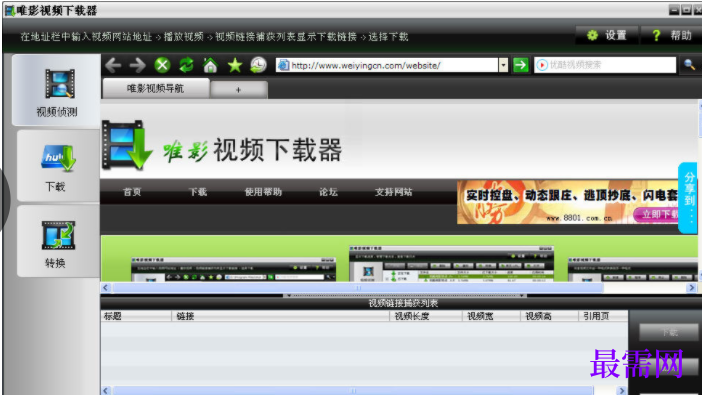Refresh the page with green arrows icon
The height and width of the screenshot is (395, 702).
(x=186, y=65)
